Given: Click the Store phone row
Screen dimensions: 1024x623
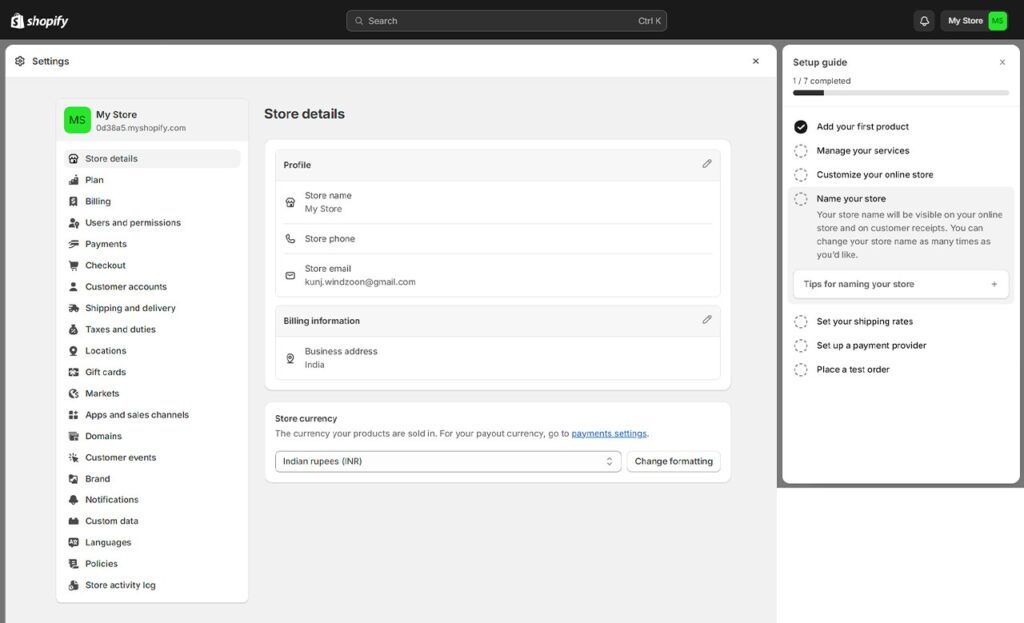Looking at the screenshot, I should [x=498, y=239].
